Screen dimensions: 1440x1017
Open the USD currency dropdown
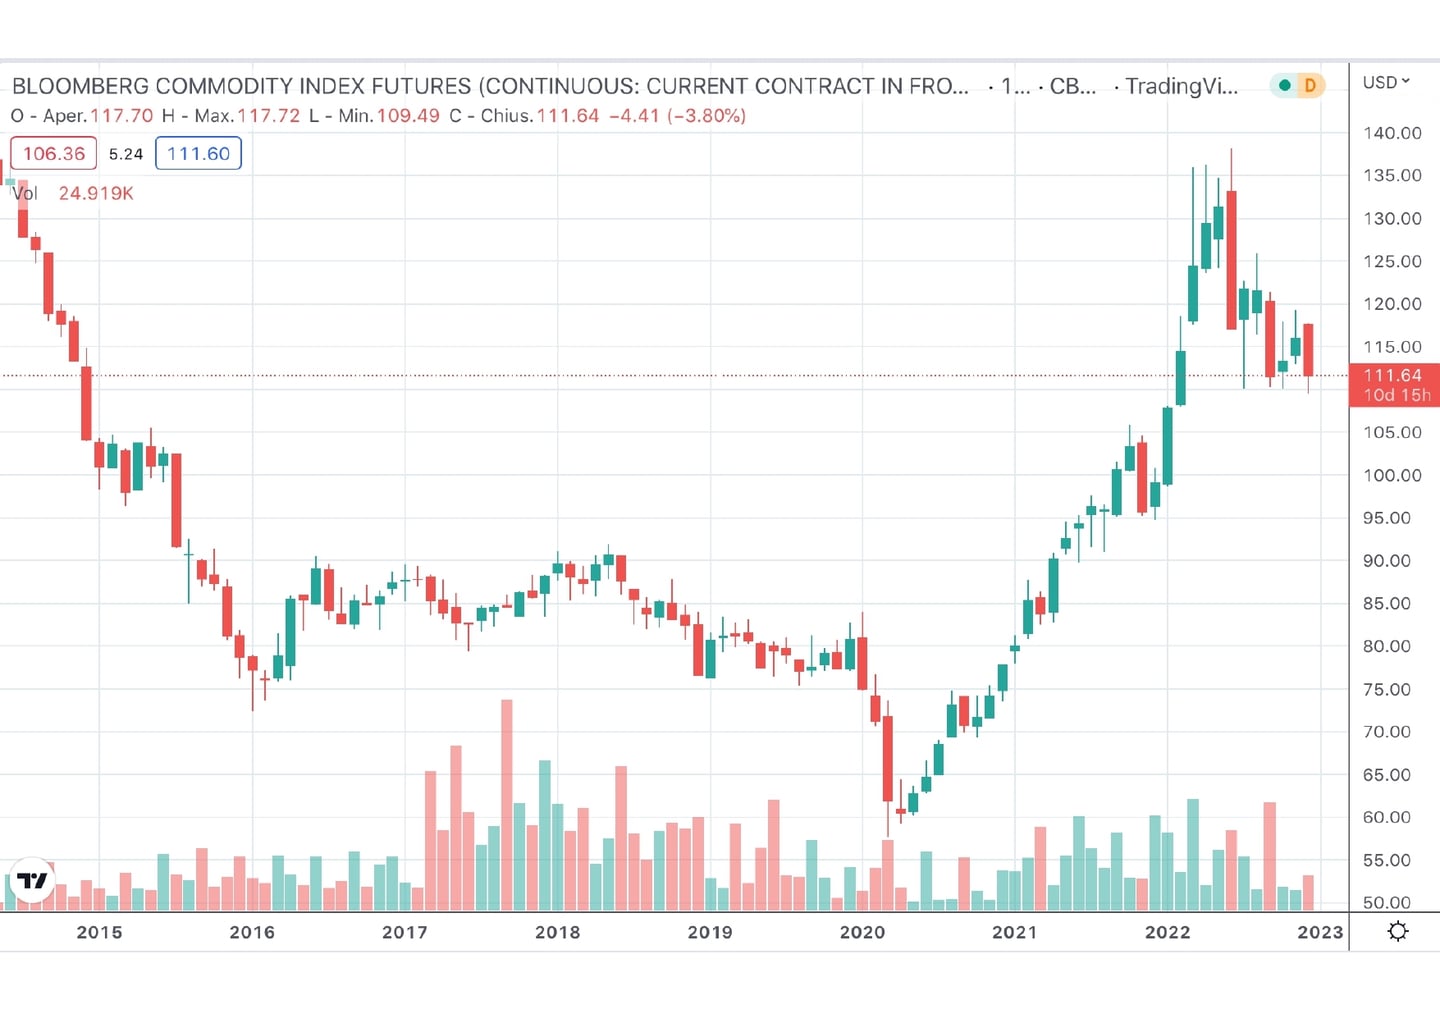pos(1386,82)
